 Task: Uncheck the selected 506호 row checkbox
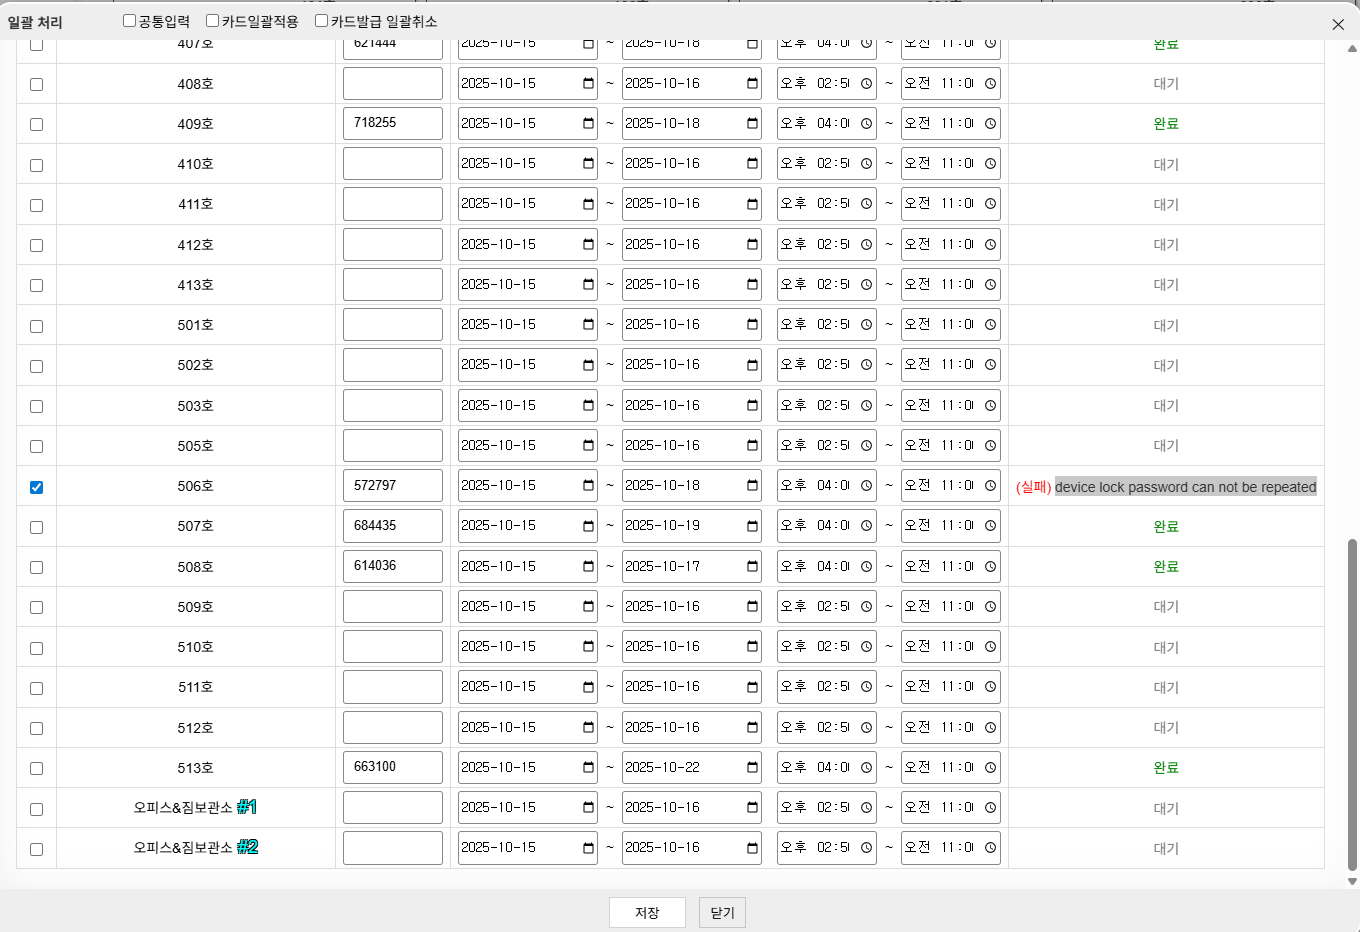[37, 487]
